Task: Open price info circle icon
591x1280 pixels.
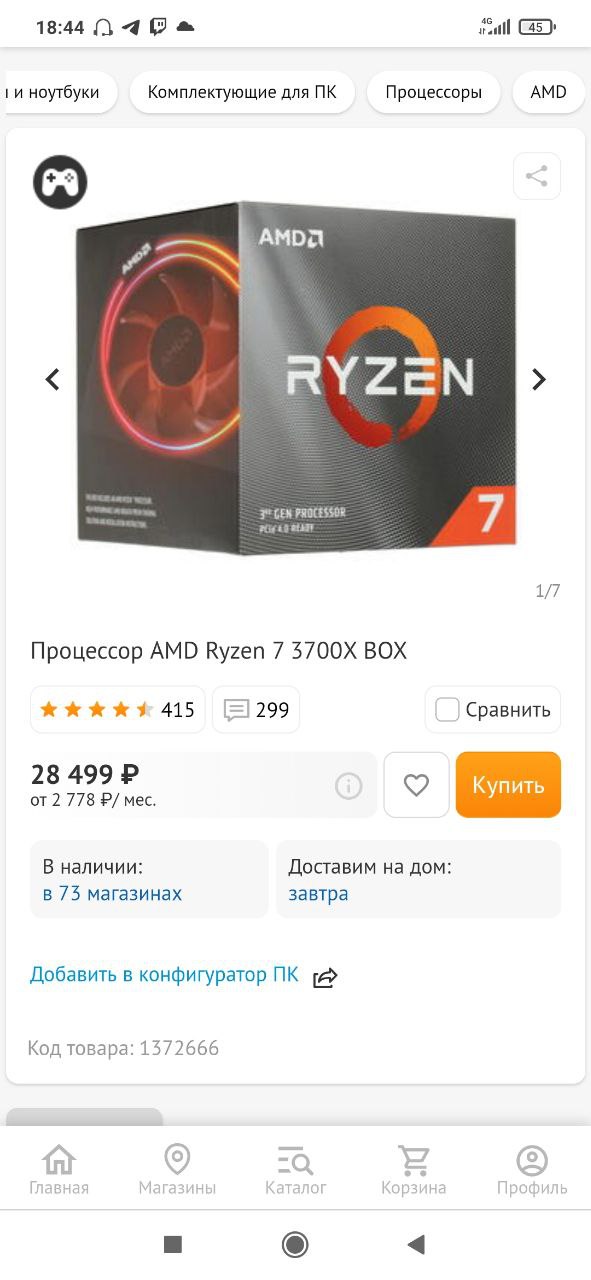Action: pos(348,786)
